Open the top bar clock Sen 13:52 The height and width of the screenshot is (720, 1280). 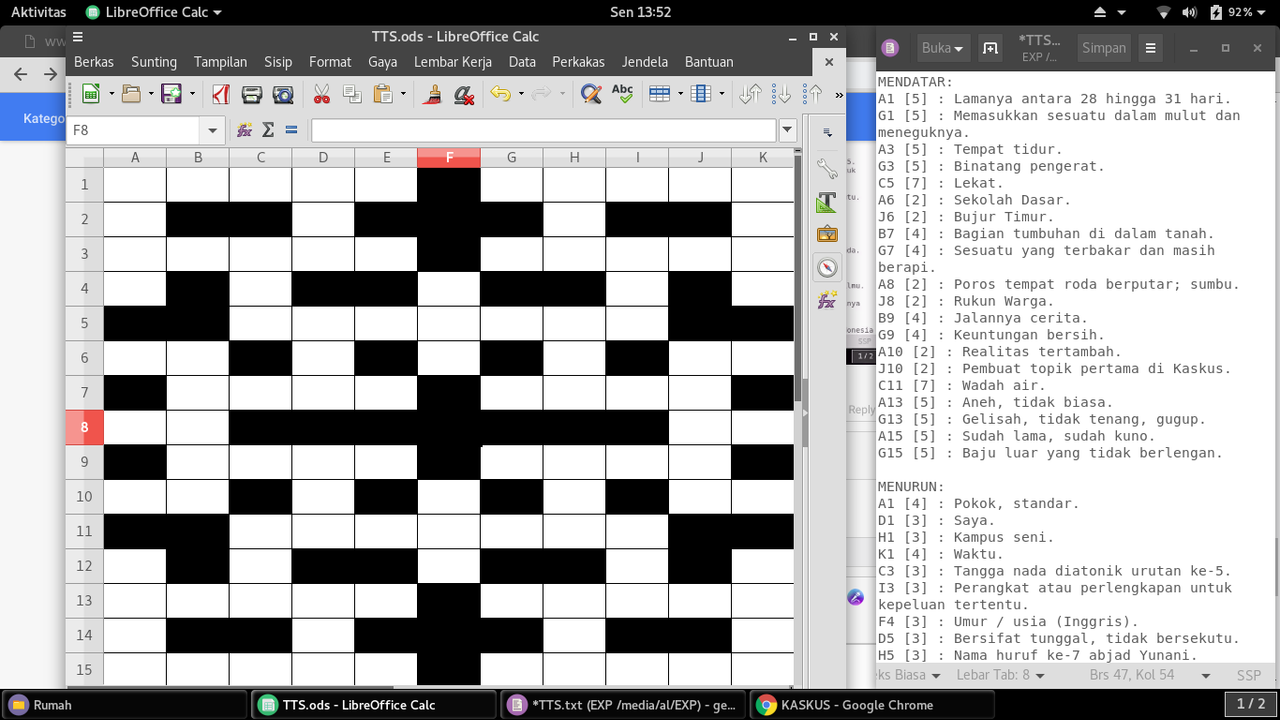coord(640,12)
